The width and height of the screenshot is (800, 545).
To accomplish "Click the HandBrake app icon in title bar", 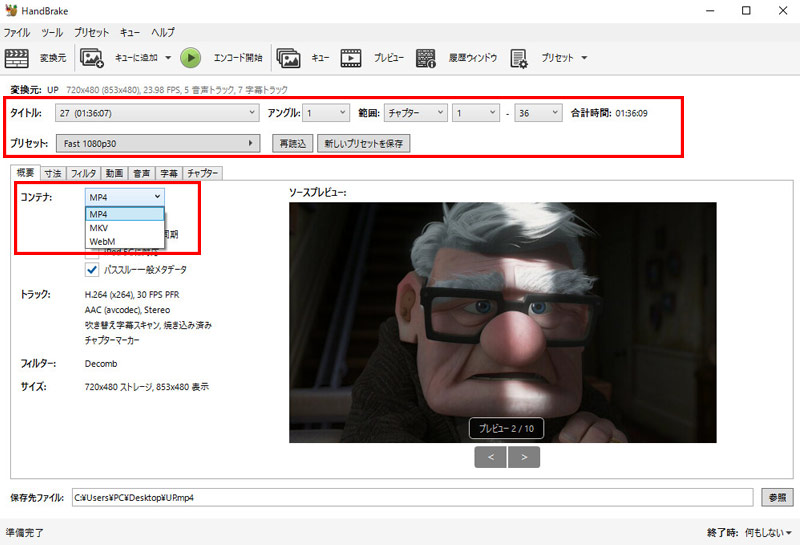I will click(x=11, y=11).
